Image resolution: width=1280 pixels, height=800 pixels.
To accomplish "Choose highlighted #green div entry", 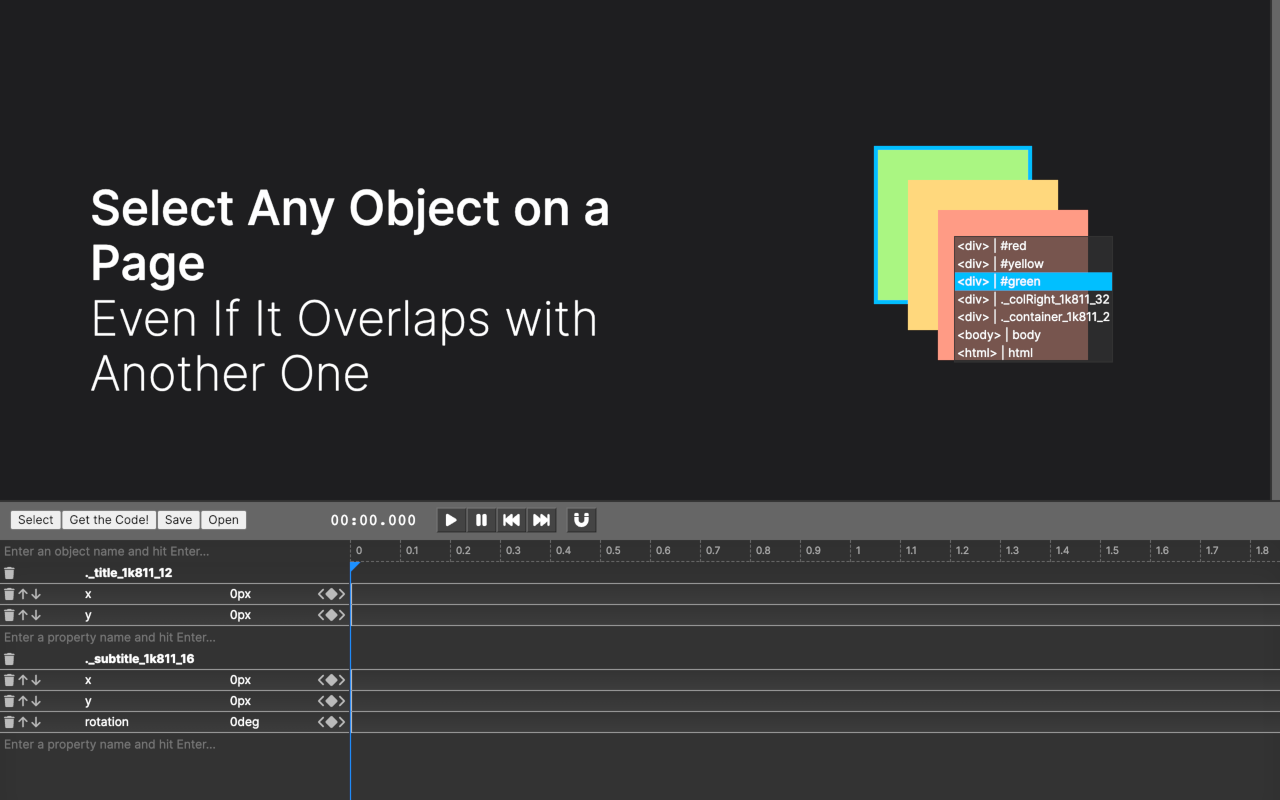I will tap(1033, 282).
